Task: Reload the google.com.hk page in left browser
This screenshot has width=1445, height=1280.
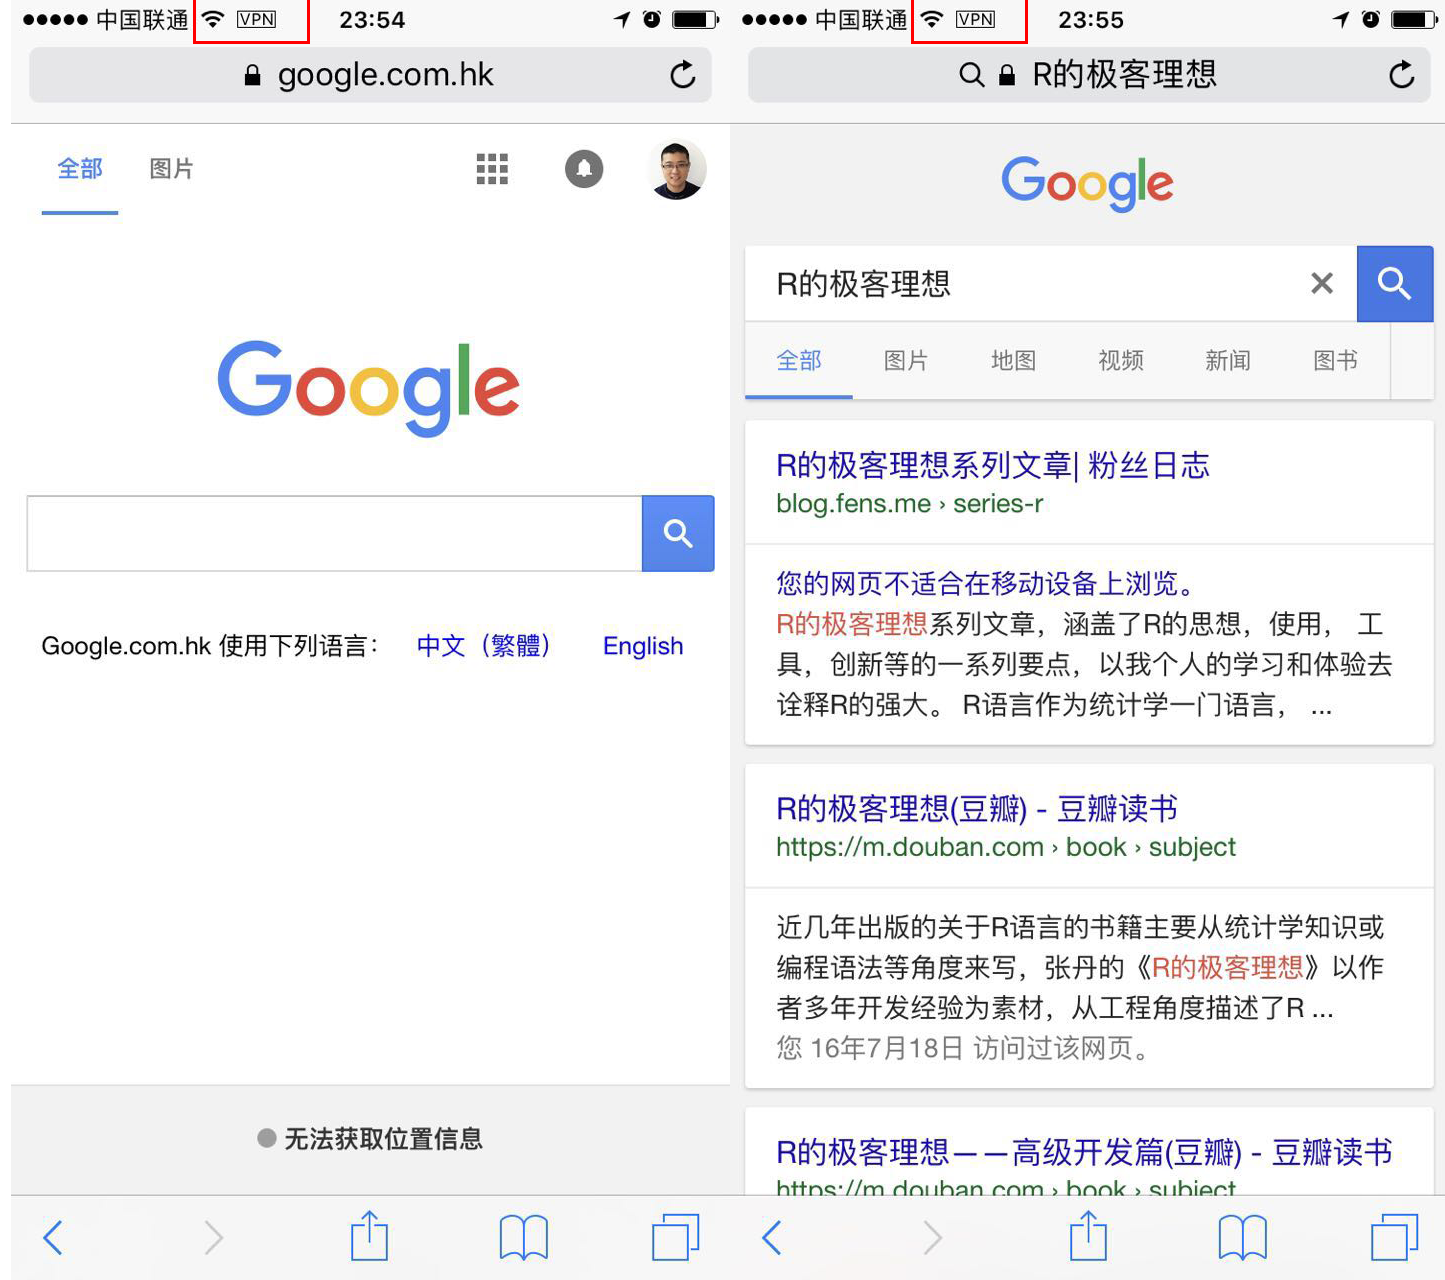Action: pyautogui.click(x=683, y=74)
